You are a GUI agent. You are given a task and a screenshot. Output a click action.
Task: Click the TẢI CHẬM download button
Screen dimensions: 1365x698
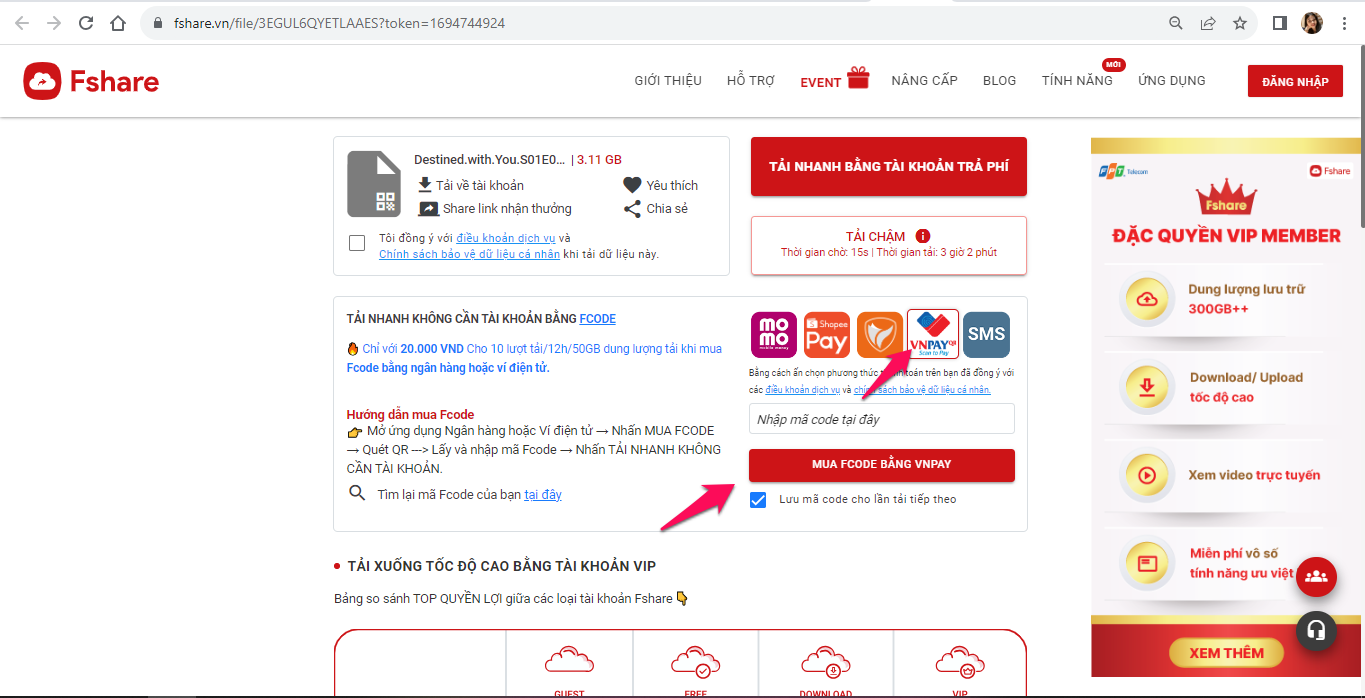[889, 245]
